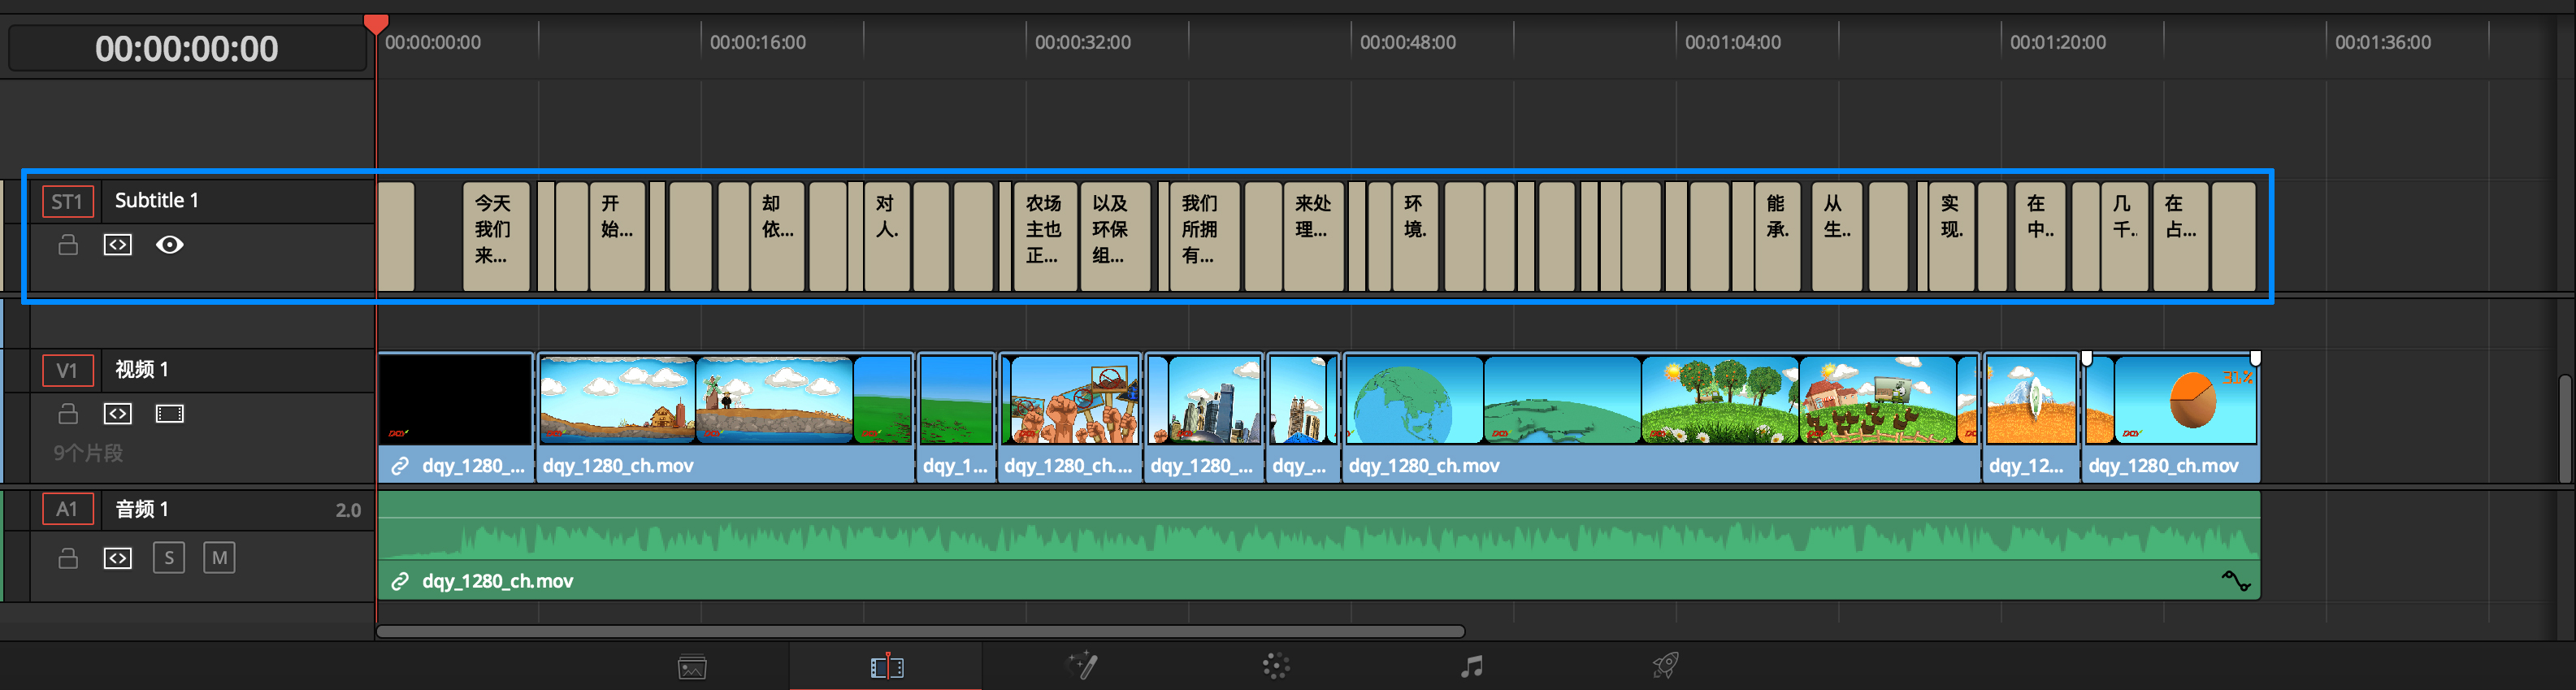Select the globe video clip

tap(1661, 417)
